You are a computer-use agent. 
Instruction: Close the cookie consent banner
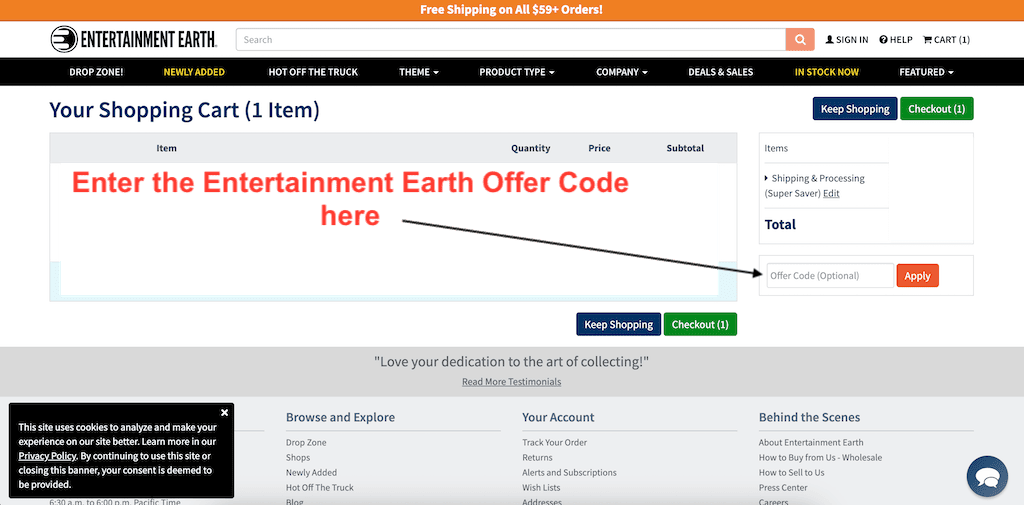click(x=224, y=412)
